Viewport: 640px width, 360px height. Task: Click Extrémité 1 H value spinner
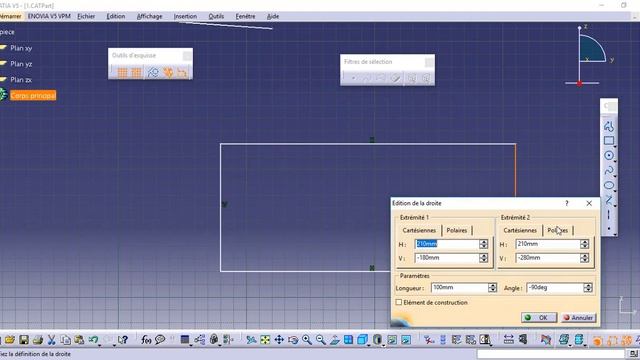pos(484,244)
